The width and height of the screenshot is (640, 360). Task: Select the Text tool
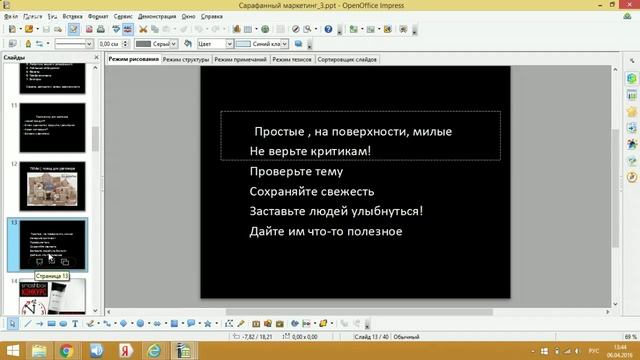pyautogui.click(x=75, y=324)
